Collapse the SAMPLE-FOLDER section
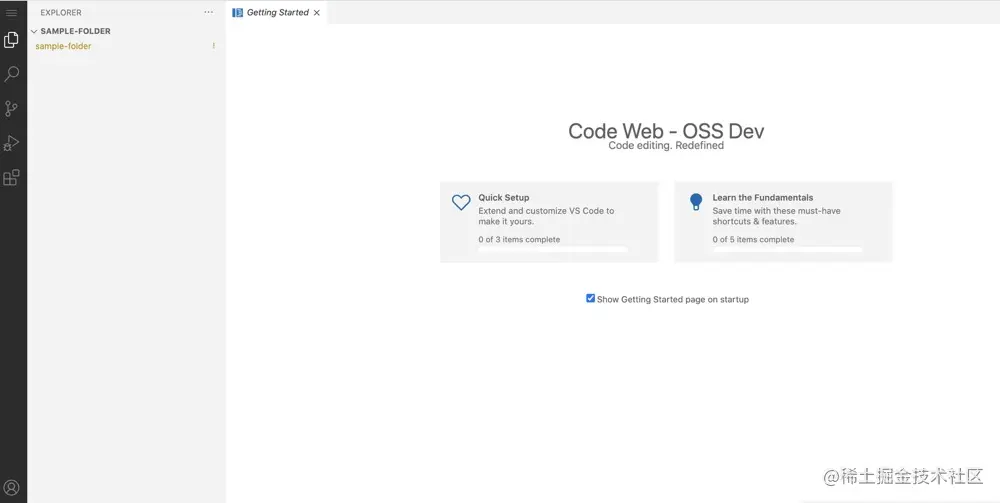The height and width of the screenshot is (503, 1000). coord(34,31)
